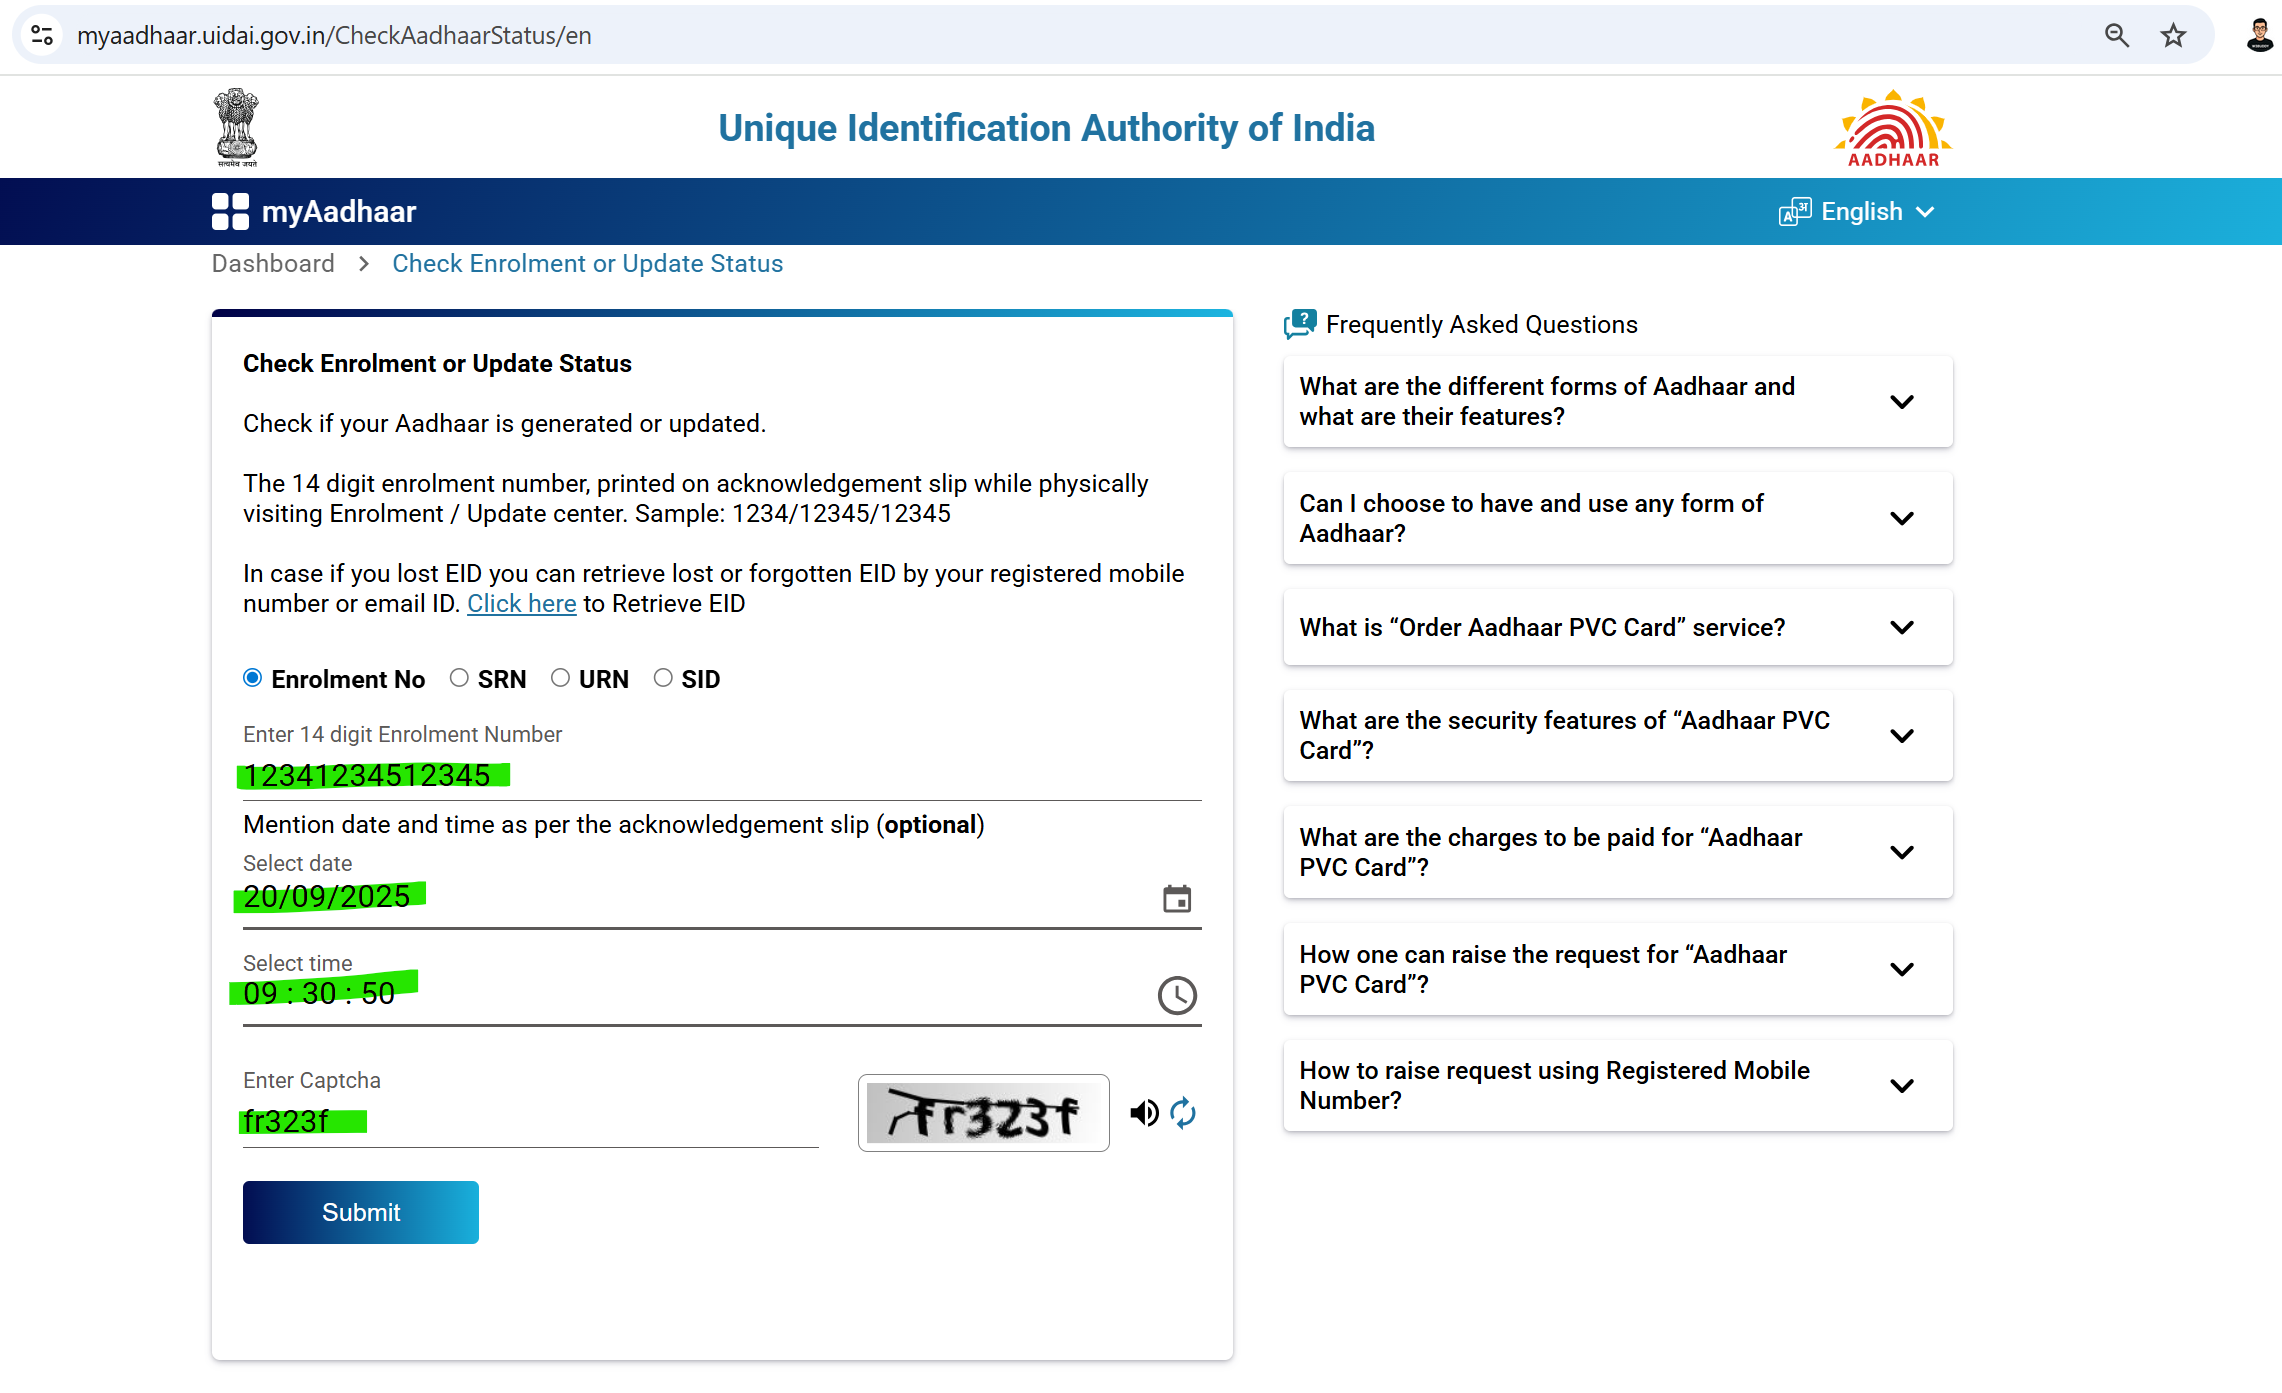Image resolution: width=2282 pixels, height=1393 pixels.
Task: Click the myAadhaar grid logo
Action: (228, 211)
